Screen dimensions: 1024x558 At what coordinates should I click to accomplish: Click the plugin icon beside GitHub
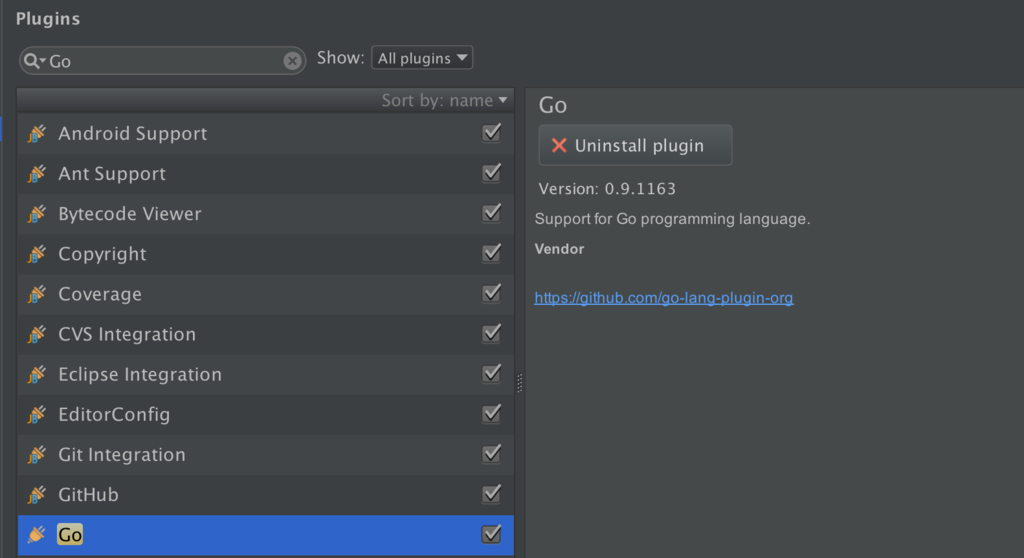point(37,495)
